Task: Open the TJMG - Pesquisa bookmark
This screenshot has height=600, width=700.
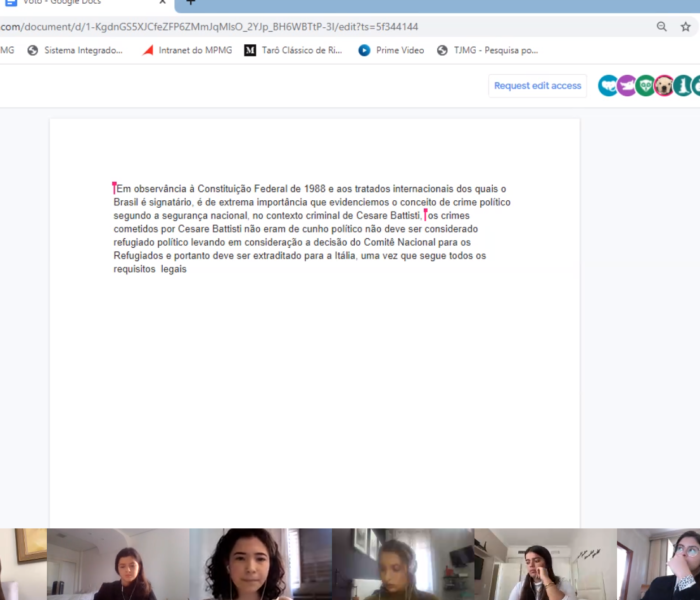Action: [488, 50]
